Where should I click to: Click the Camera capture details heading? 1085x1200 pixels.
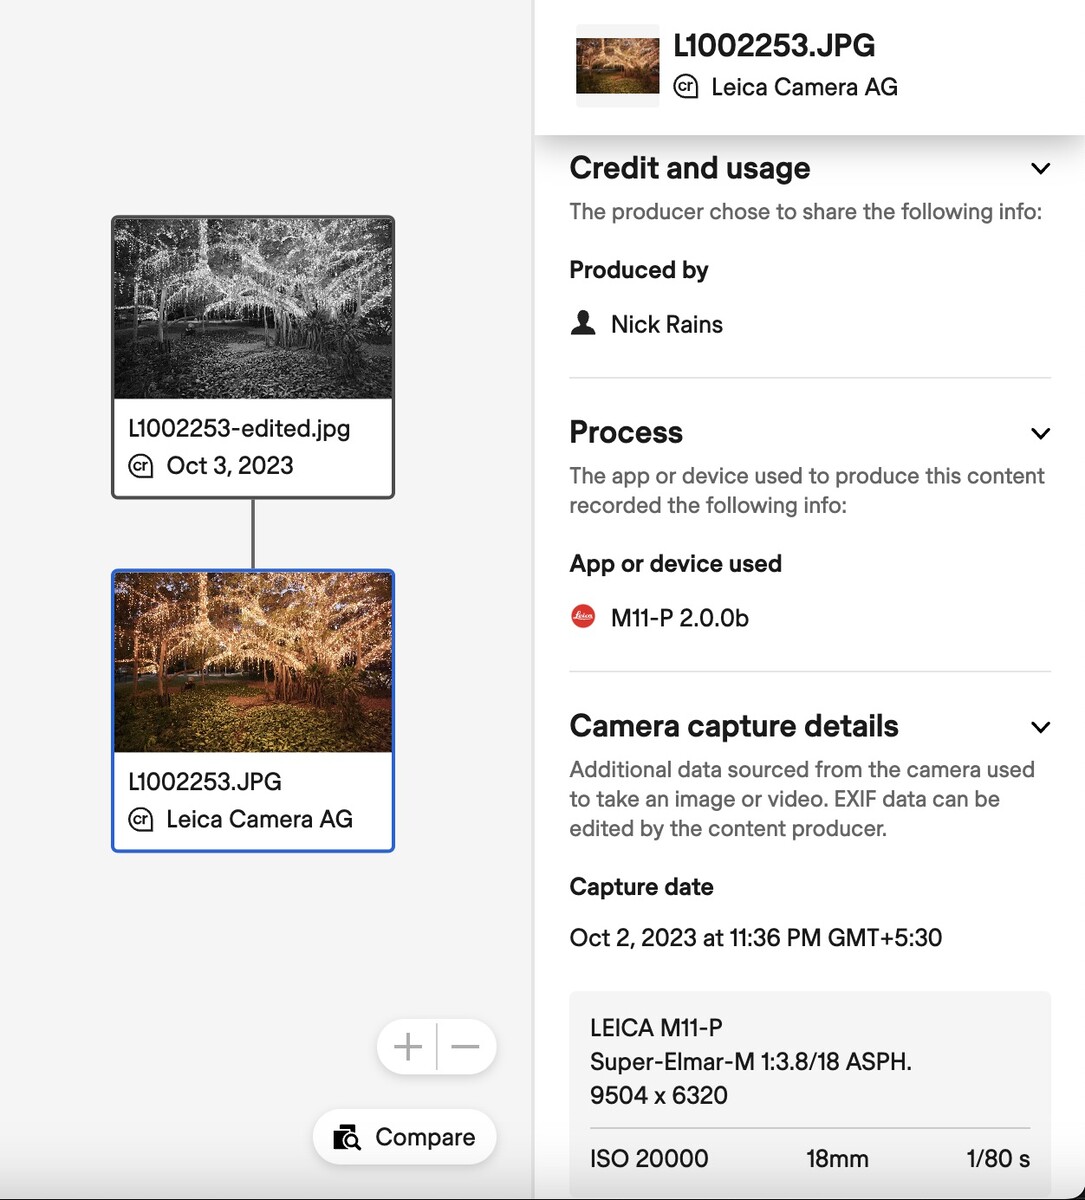734,727
